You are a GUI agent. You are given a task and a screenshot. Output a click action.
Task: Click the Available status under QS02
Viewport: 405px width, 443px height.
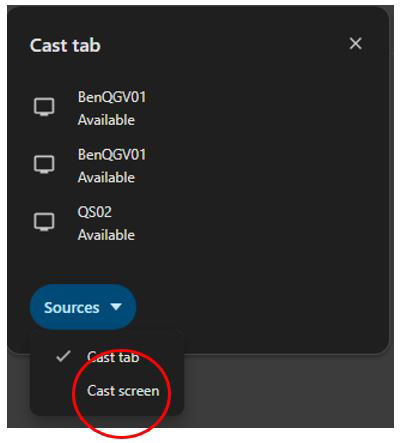pyautogui.click(x=106, y=235)
